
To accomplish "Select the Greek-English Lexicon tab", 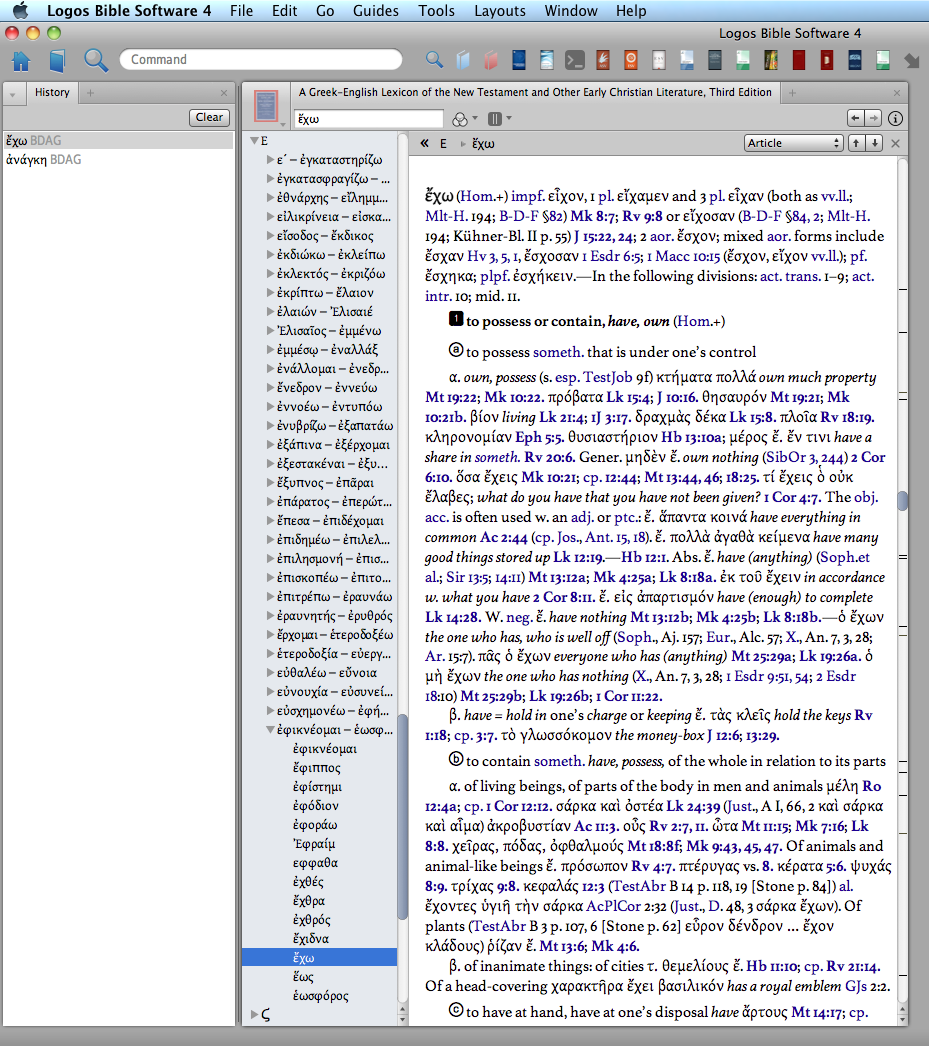I will pyautogui.click(x=535, y=92).
